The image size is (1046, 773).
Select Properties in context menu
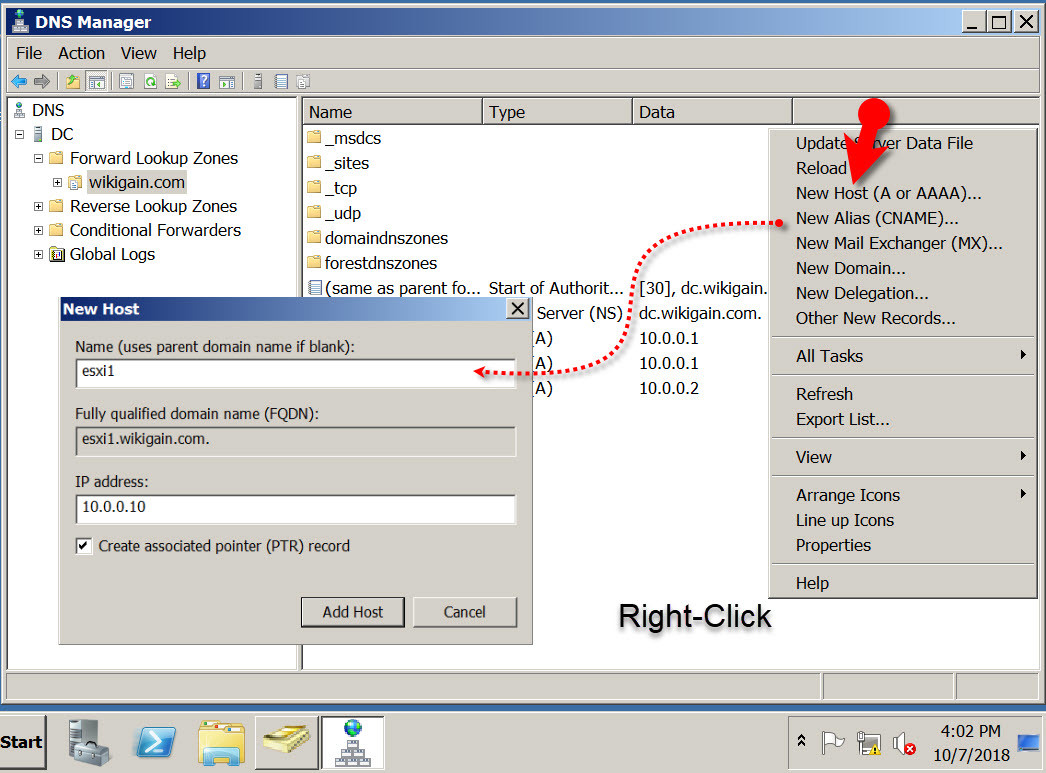coord(903,546)
